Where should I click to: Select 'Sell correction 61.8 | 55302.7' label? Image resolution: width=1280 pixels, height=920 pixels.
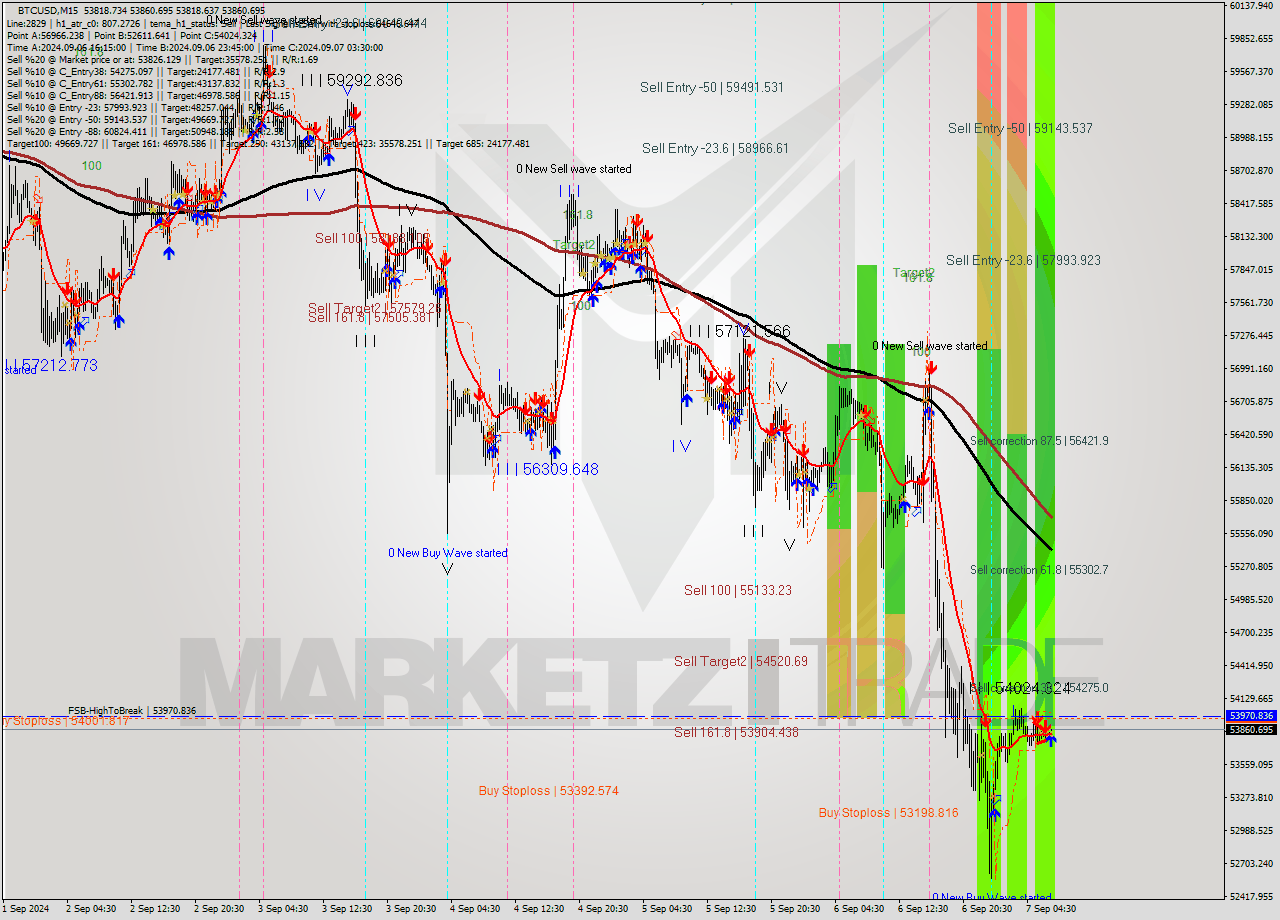click(x=1039, y=570)
